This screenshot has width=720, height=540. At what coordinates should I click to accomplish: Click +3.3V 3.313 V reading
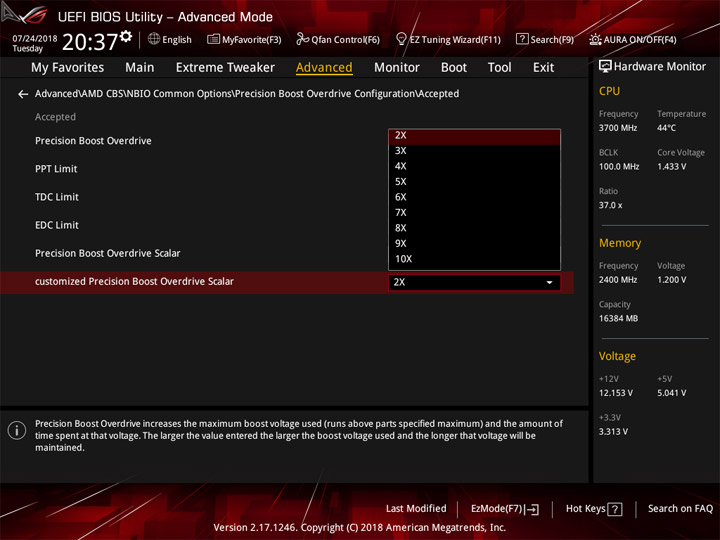pyautogui.click(x=613, y=432)
